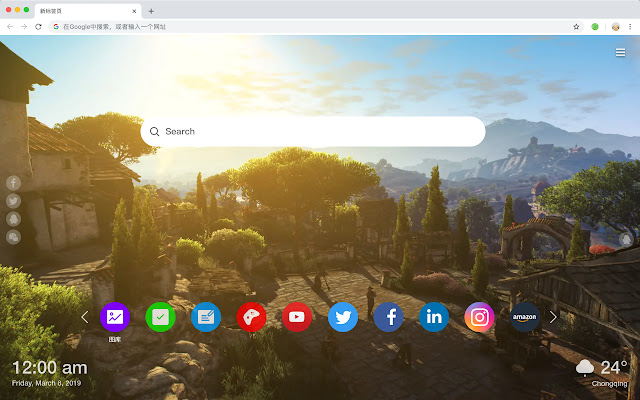
Task: Open the purple gallery shortcut icon
Action: pos(115,317)
